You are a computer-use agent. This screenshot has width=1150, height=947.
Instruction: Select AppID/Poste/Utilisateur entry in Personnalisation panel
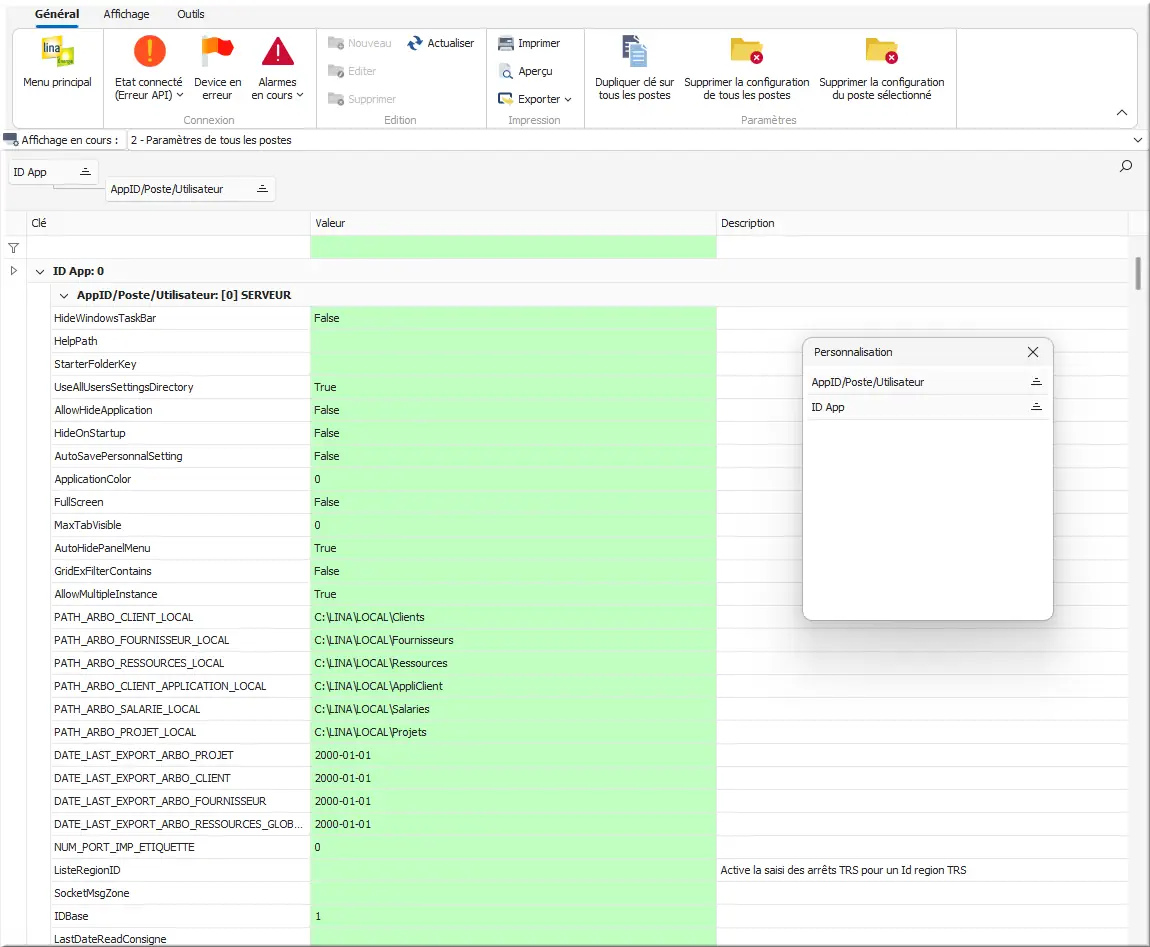pyautogui.click(x=927, y=382)
